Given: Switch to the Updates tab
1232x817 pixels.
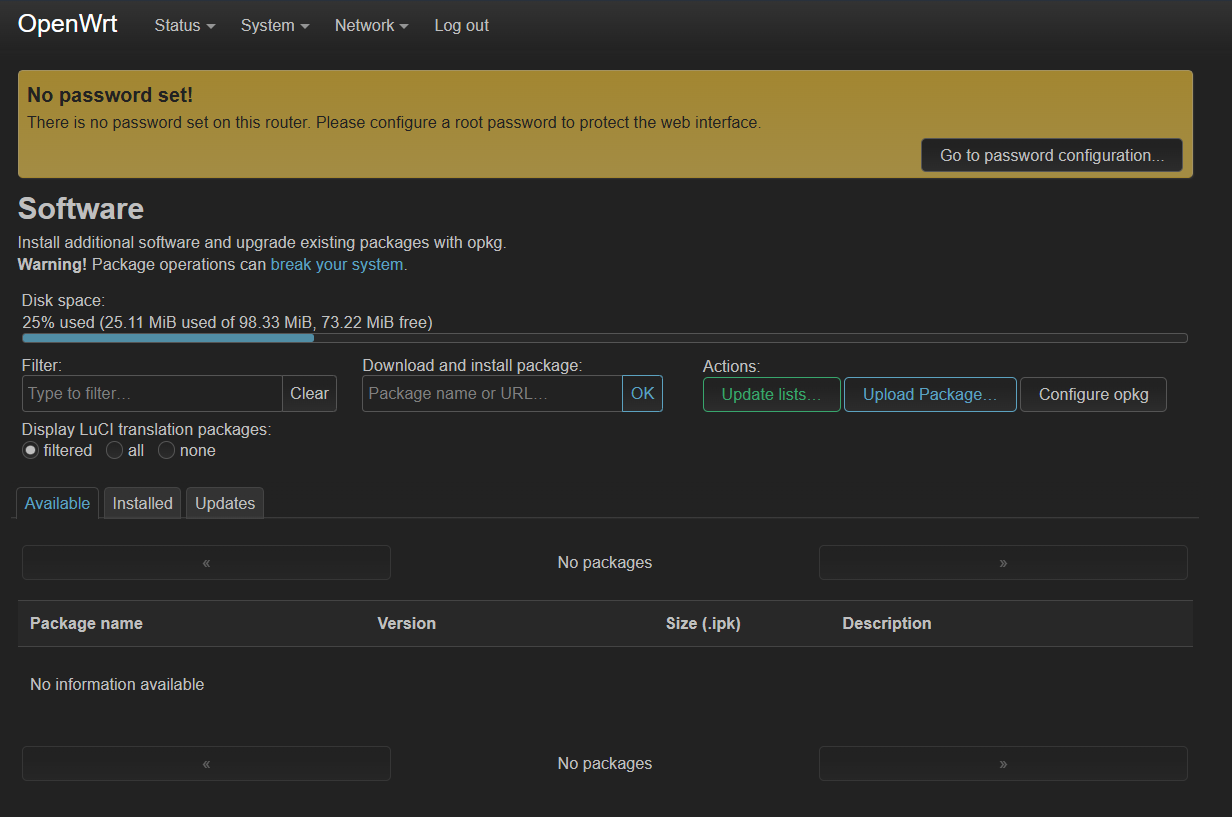Looking at the screenshot, I should 225,503.
